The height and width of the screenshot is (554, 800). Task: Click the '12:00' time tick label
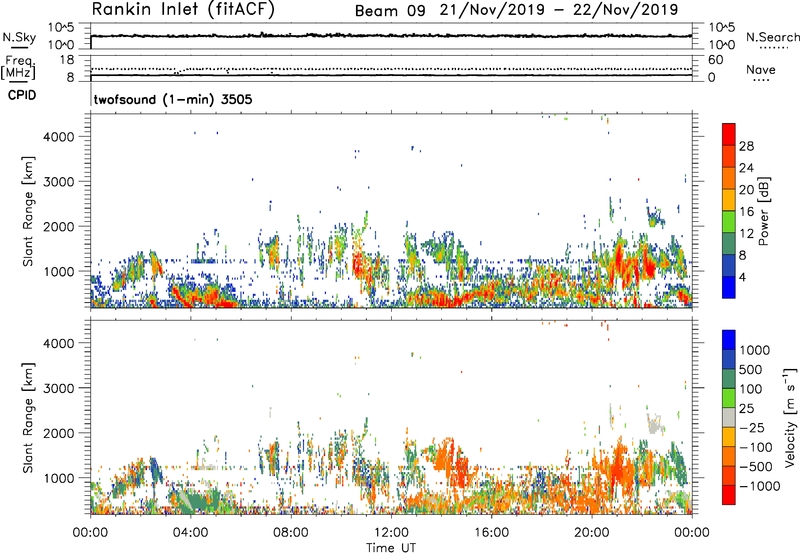(391, 533)
